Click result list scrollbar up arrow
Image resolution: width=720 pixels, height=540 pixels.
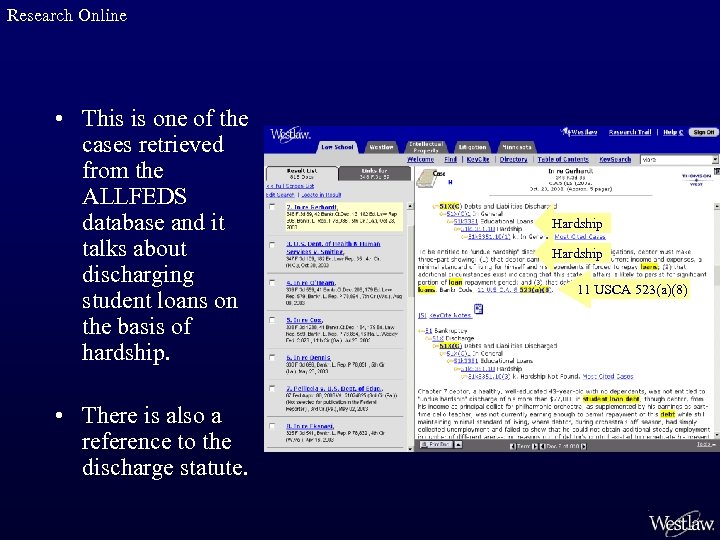pyautogui.click(x=410, y=207)
